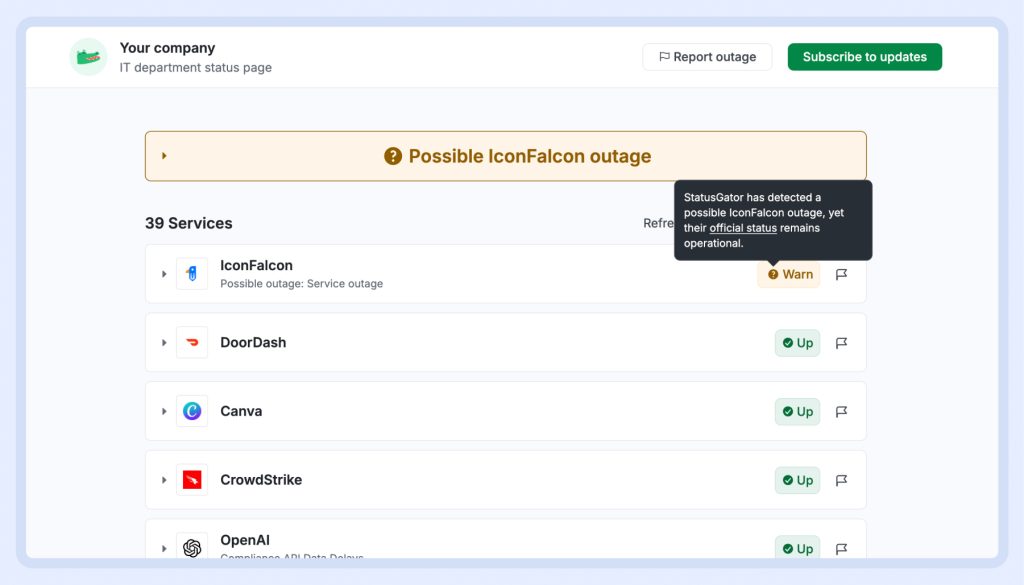Open the Canva row disclosure arrow

point(164,411)
